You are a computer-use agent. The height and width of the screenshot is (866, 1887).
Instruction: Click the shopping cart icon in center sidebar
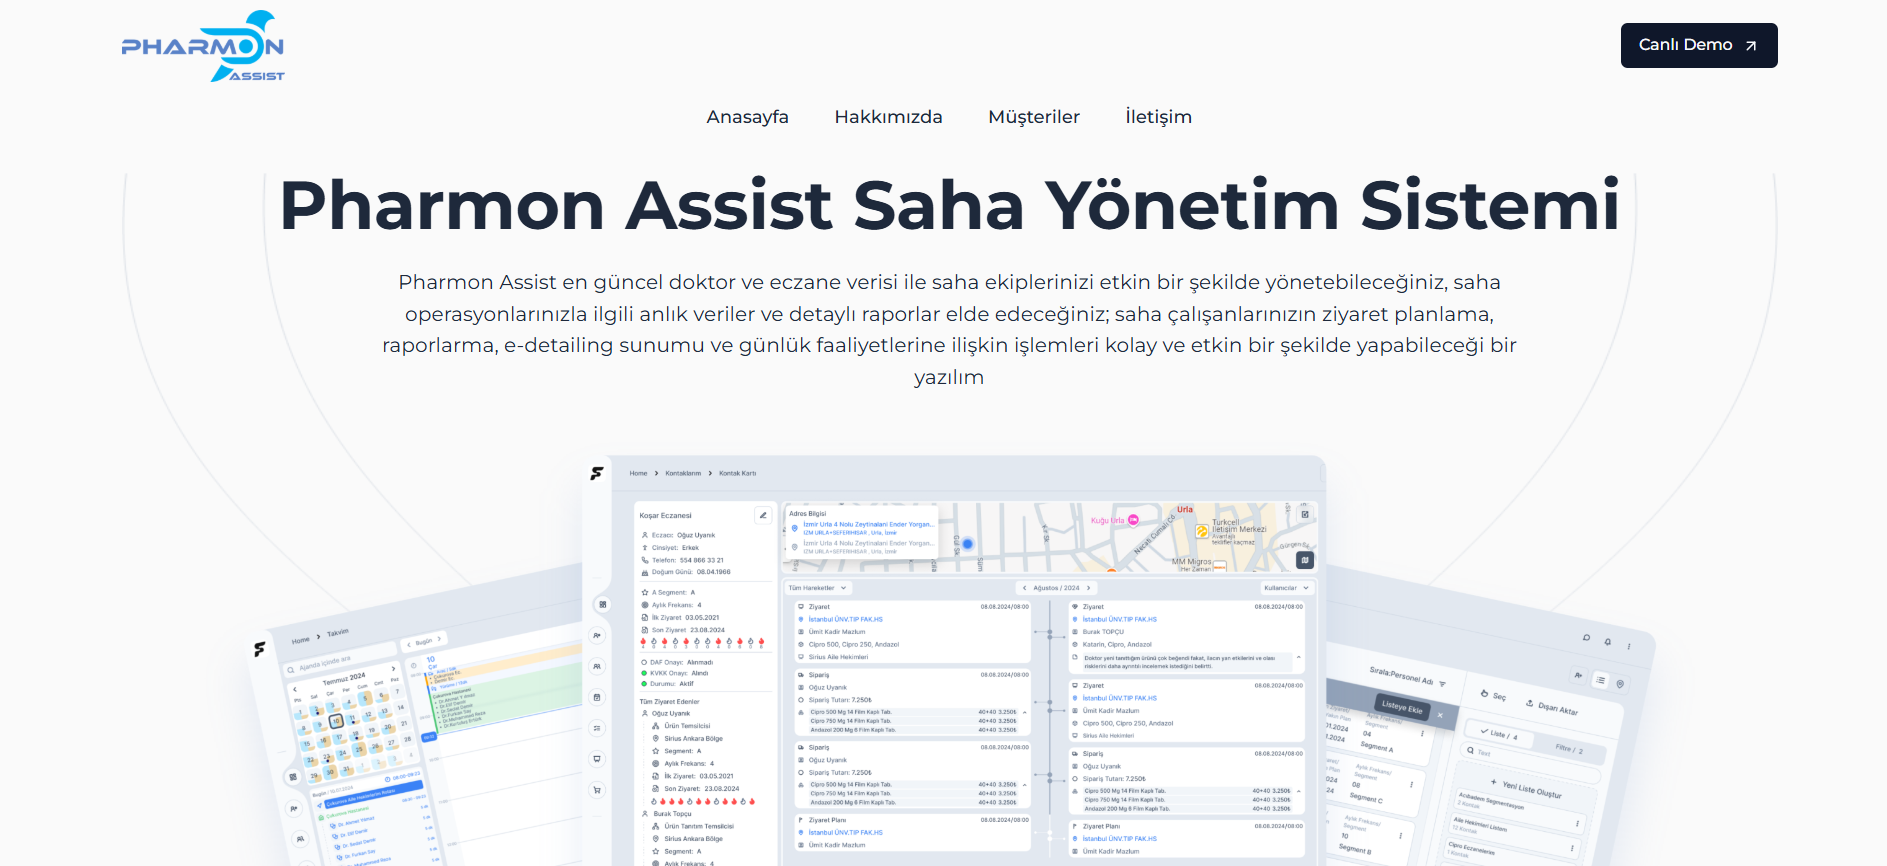597,790
